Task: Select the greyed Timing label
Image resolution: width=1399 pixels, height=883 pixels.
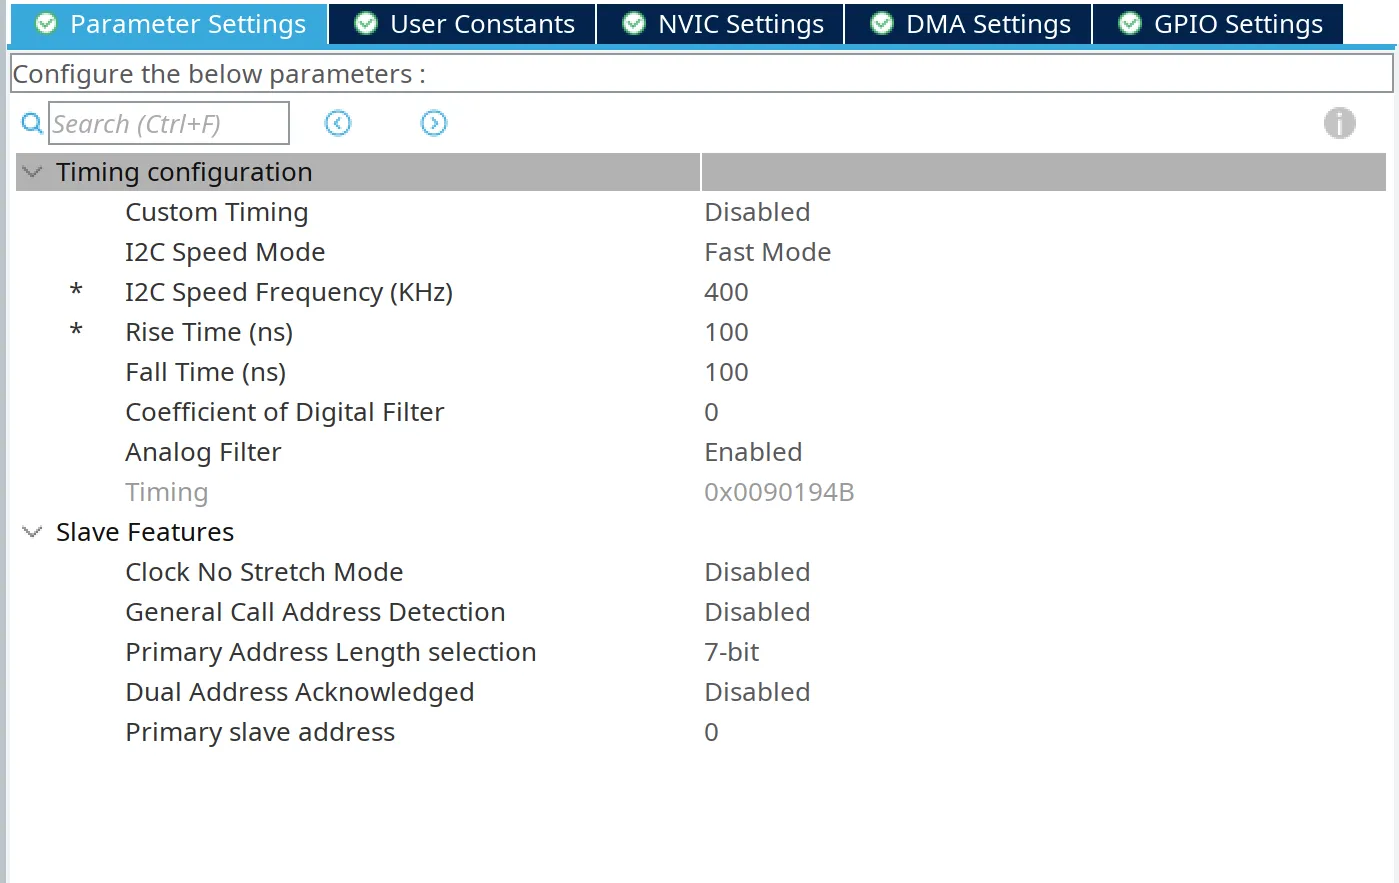Action: point(166,492)
